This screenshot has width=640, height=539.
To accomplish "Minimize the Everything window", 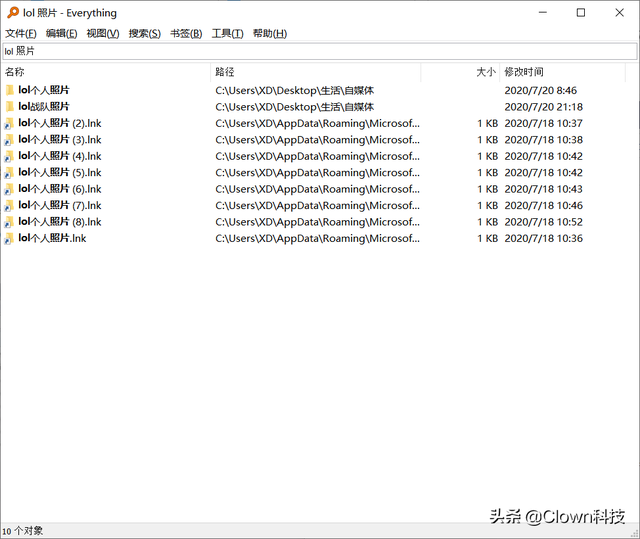I will (542, 13).
